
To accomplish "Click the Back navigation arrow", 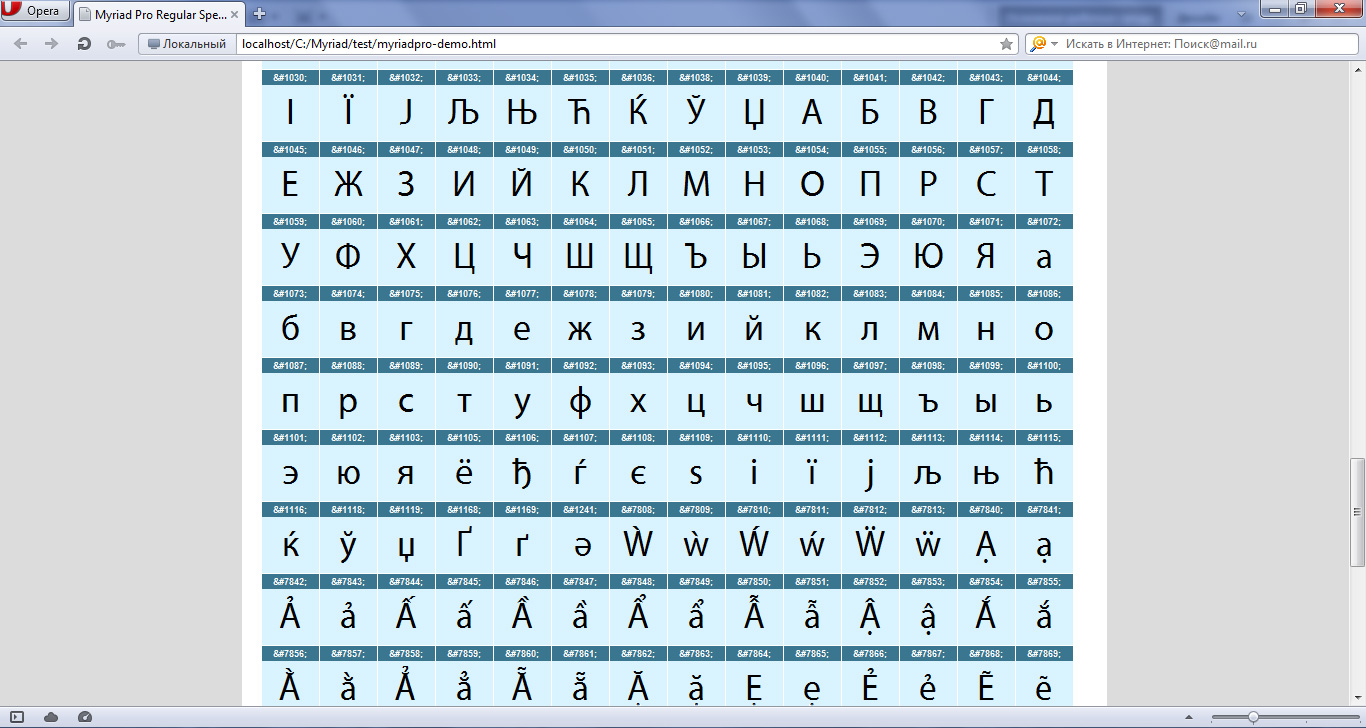I will [21, 44].
